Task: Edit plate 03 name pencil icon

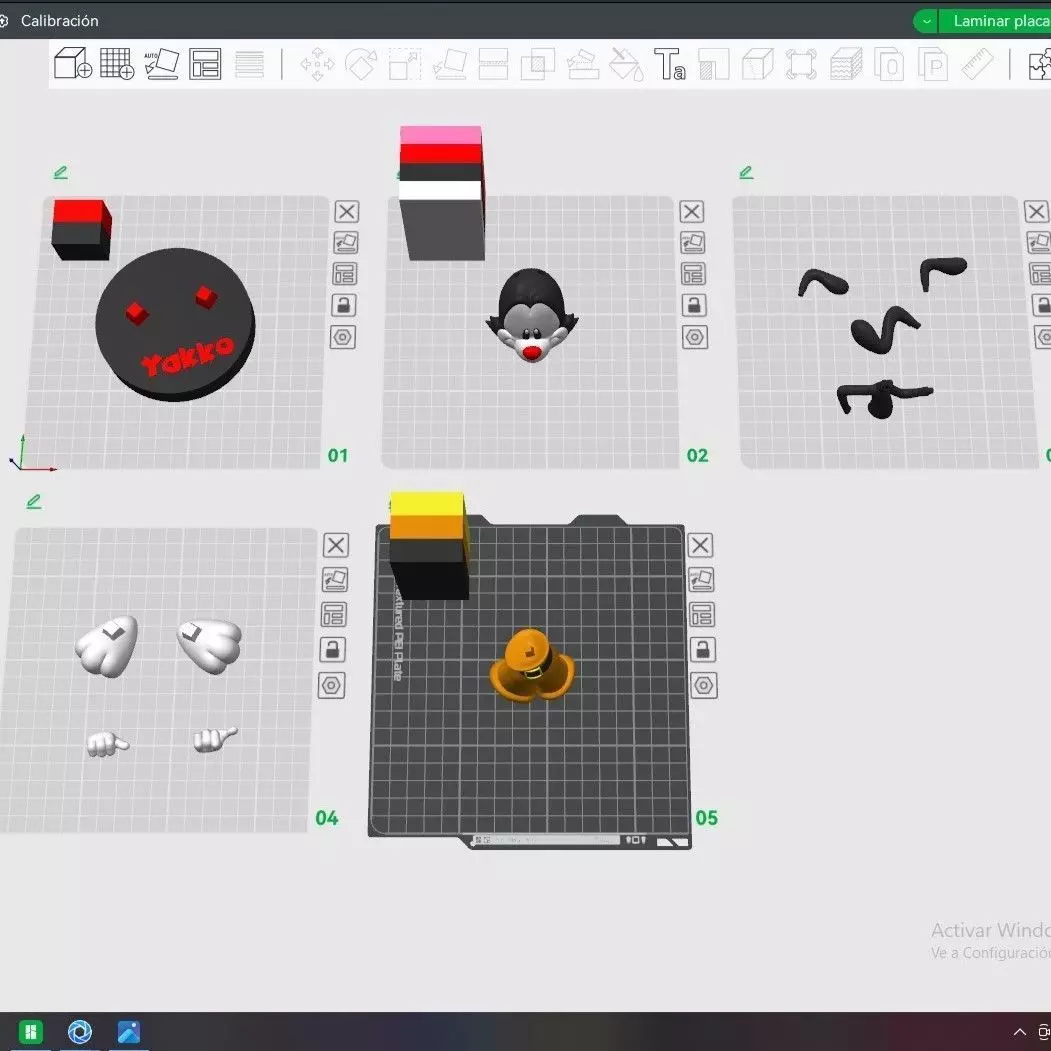Action: point(746,173)
